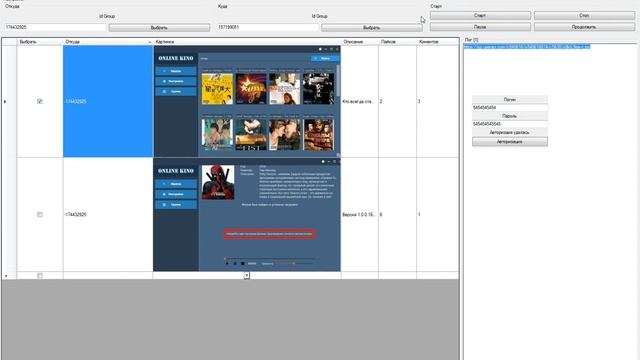Sort by the Откуда column header
The width and height of the screenshot is (640, 360).
click(108, 42)
